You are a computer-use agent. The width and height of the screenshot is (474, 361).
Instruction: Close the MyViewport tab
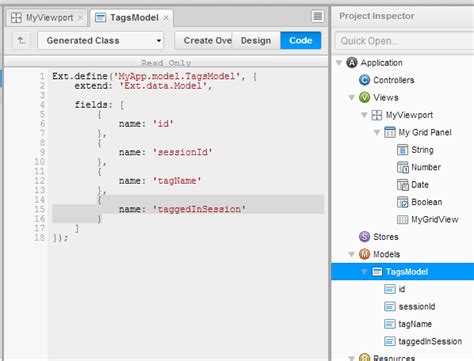tap(80, 18)
